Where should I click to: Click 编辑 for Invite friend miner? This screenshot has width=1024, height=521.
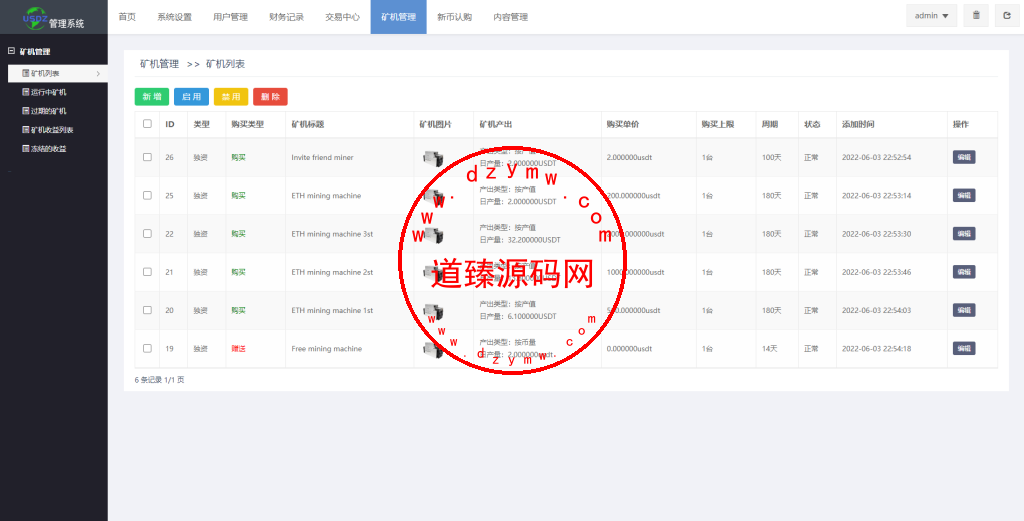pos(964,157)
